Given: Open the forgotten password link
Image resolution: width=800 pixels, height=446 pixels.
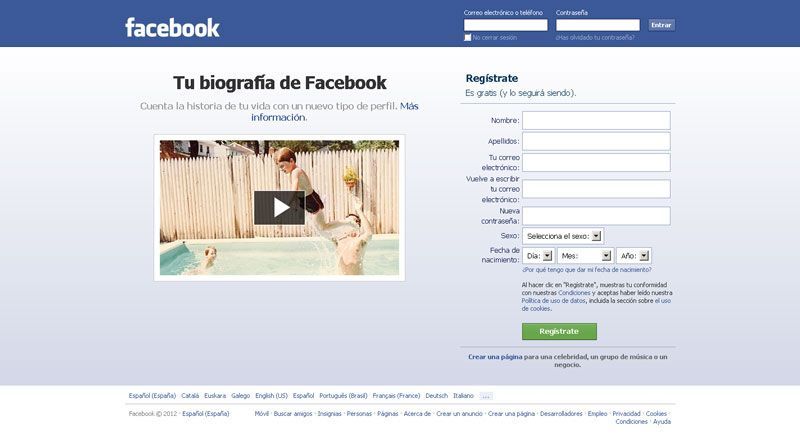Looking at the screenshot, I should [x=595, y=38].
